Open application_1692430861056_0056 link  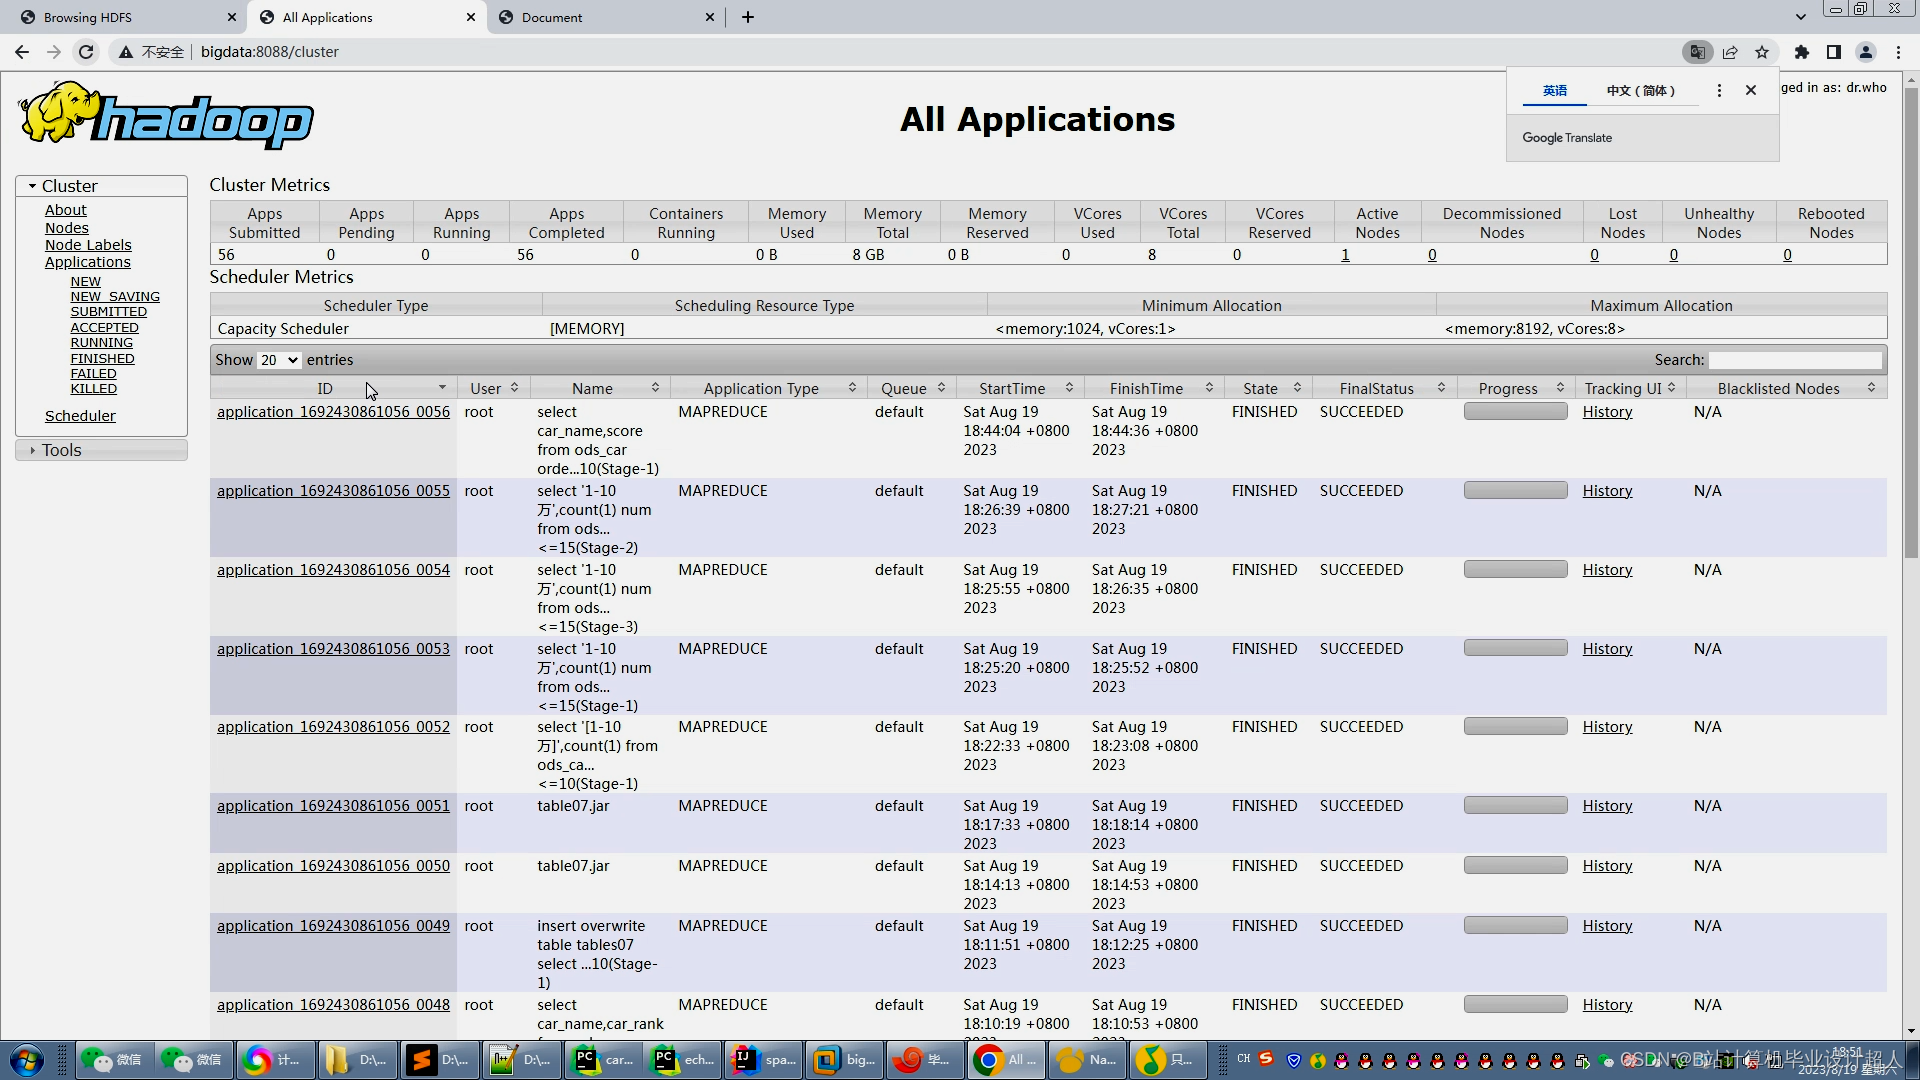point(333,412)
